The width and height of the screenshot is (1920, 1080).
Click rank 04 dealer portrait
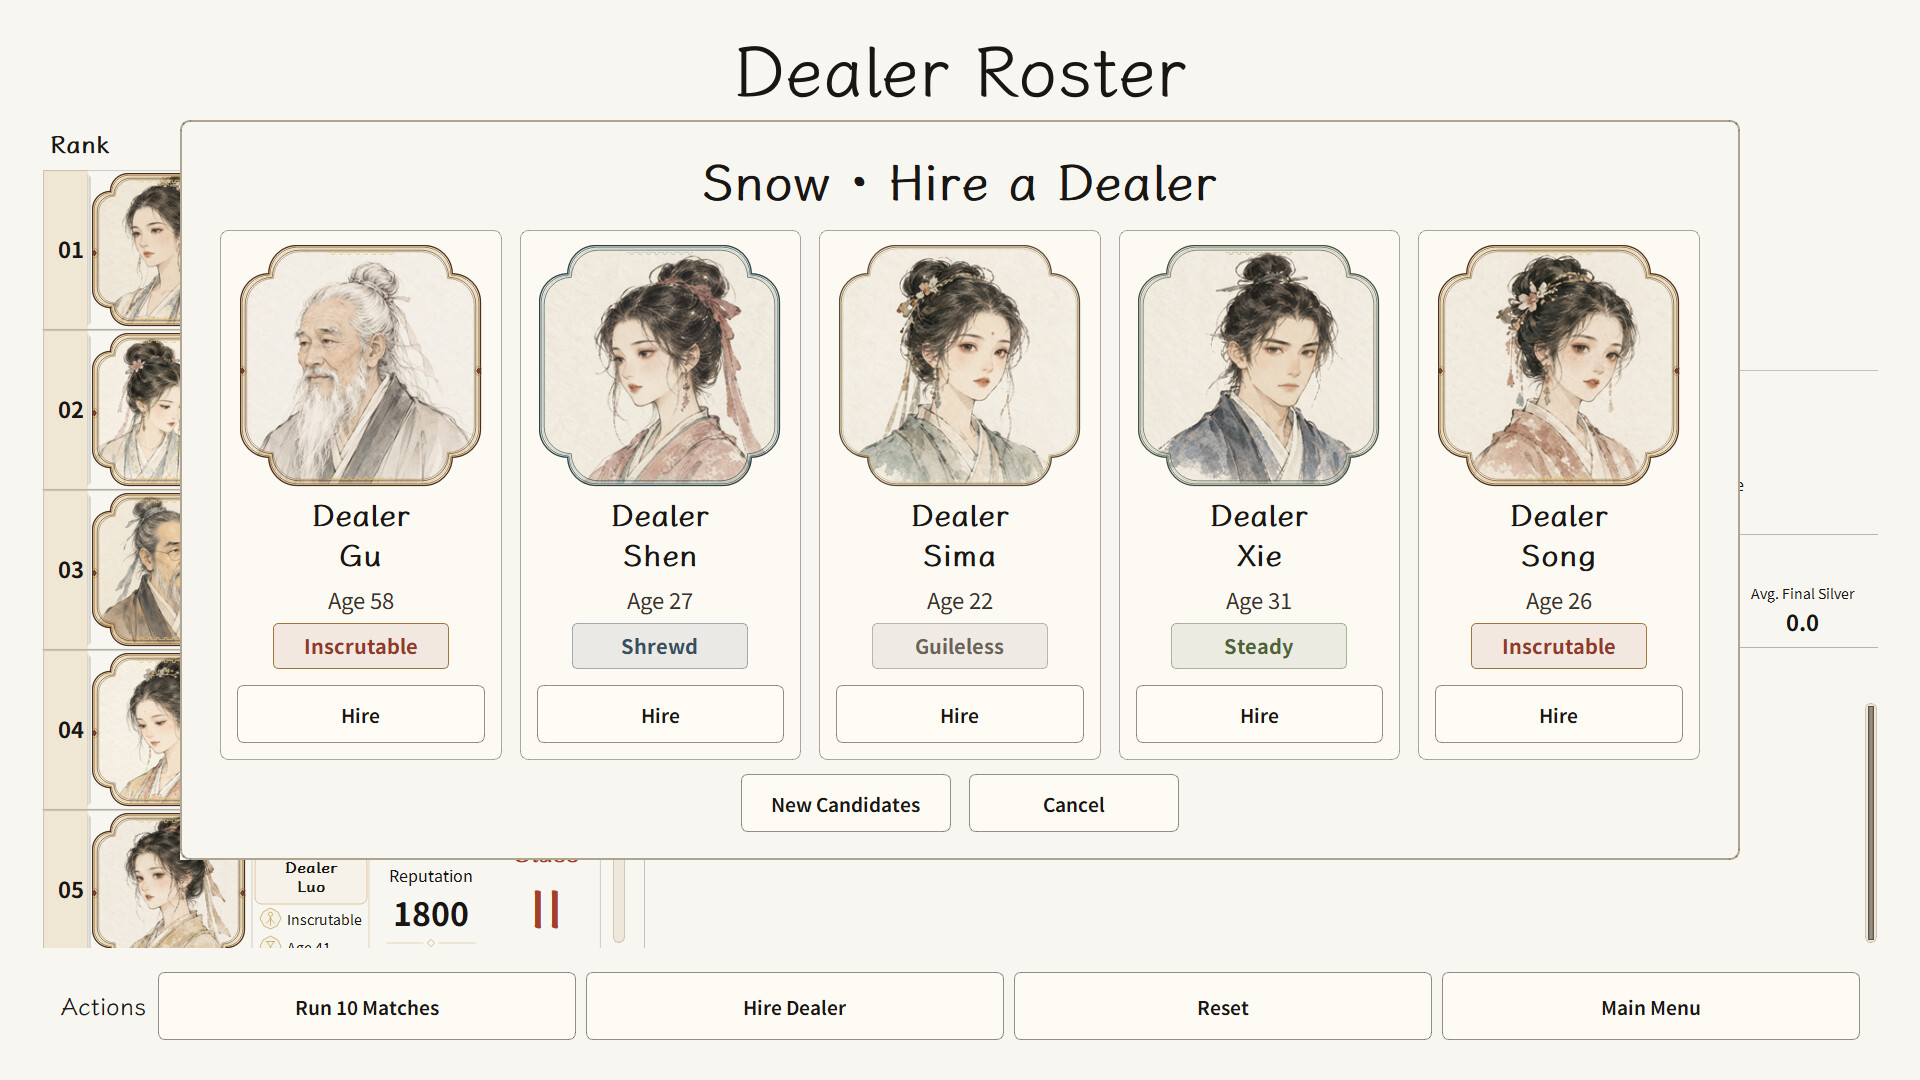click(x=137, y=729)
